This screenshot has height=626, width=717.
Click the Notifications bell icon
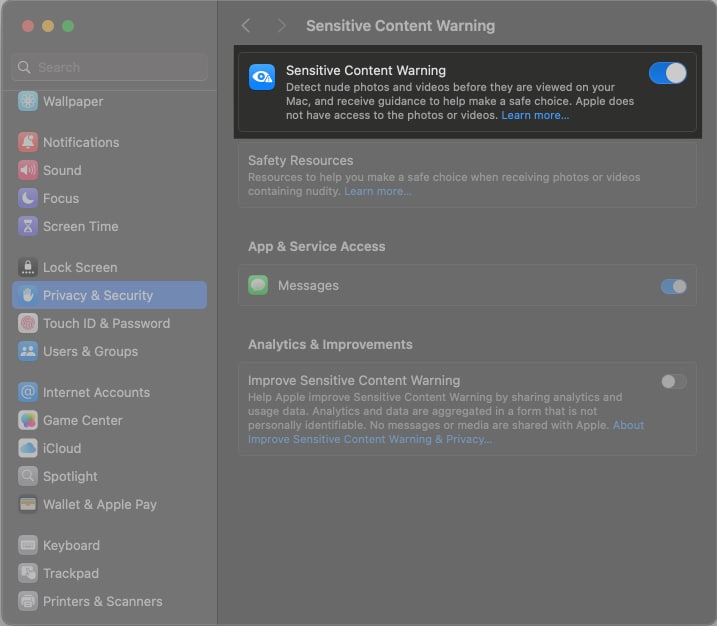[x=28, y=142]
